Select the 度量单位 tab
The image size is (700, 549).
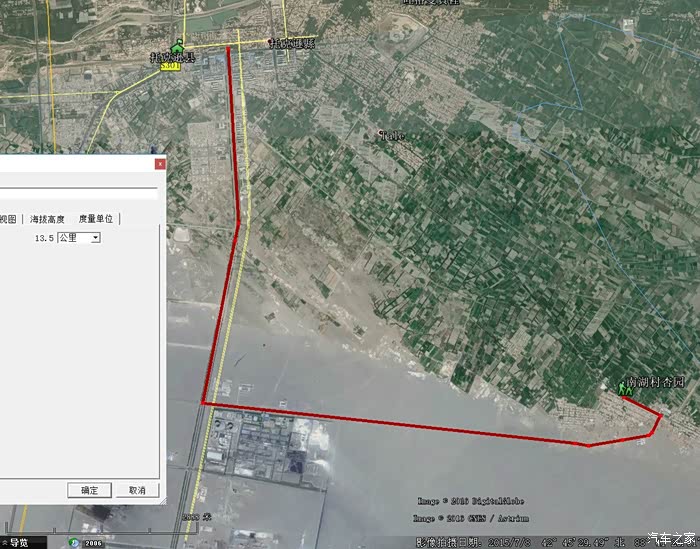click(x=96, y=219)
